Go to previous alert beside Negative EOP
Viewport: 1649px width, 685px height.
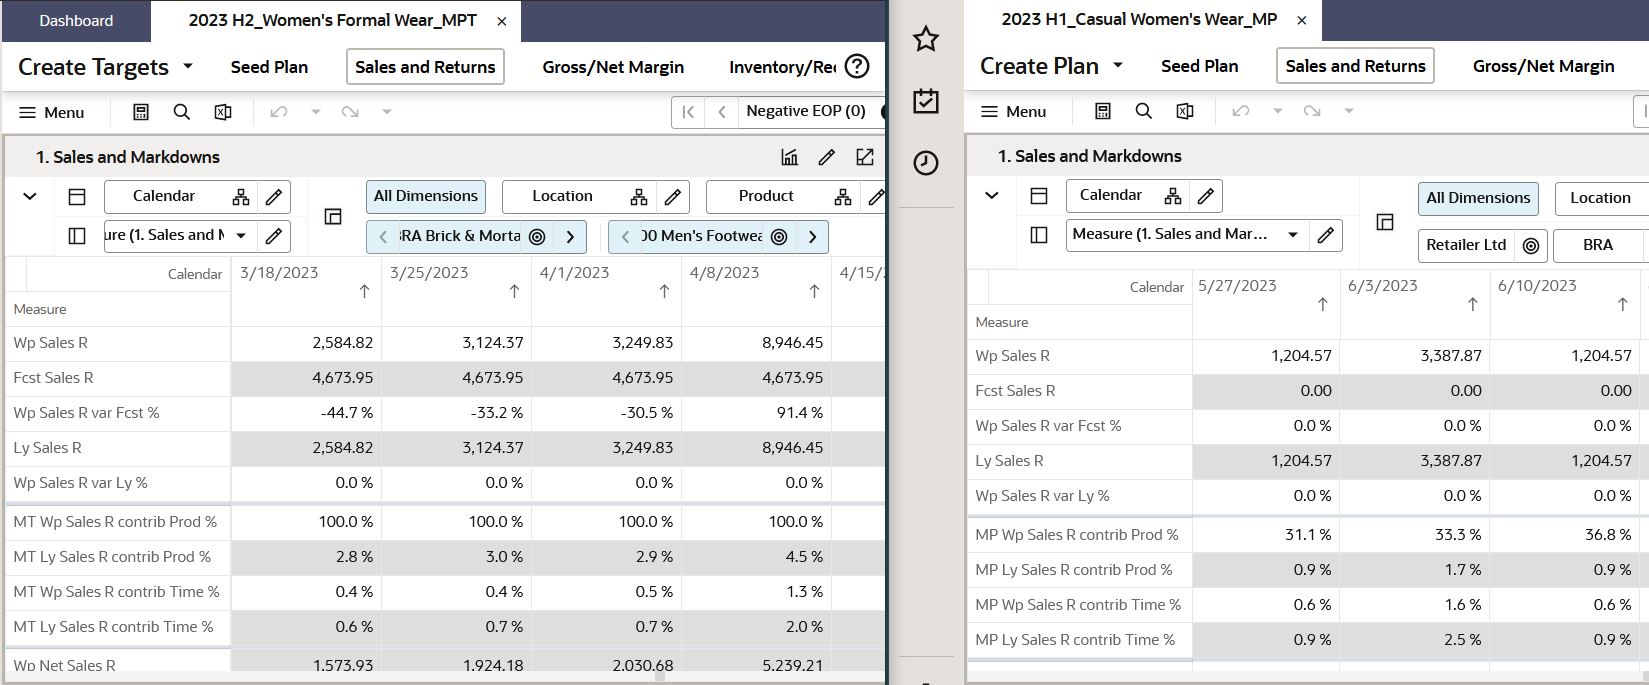point(721,112)
